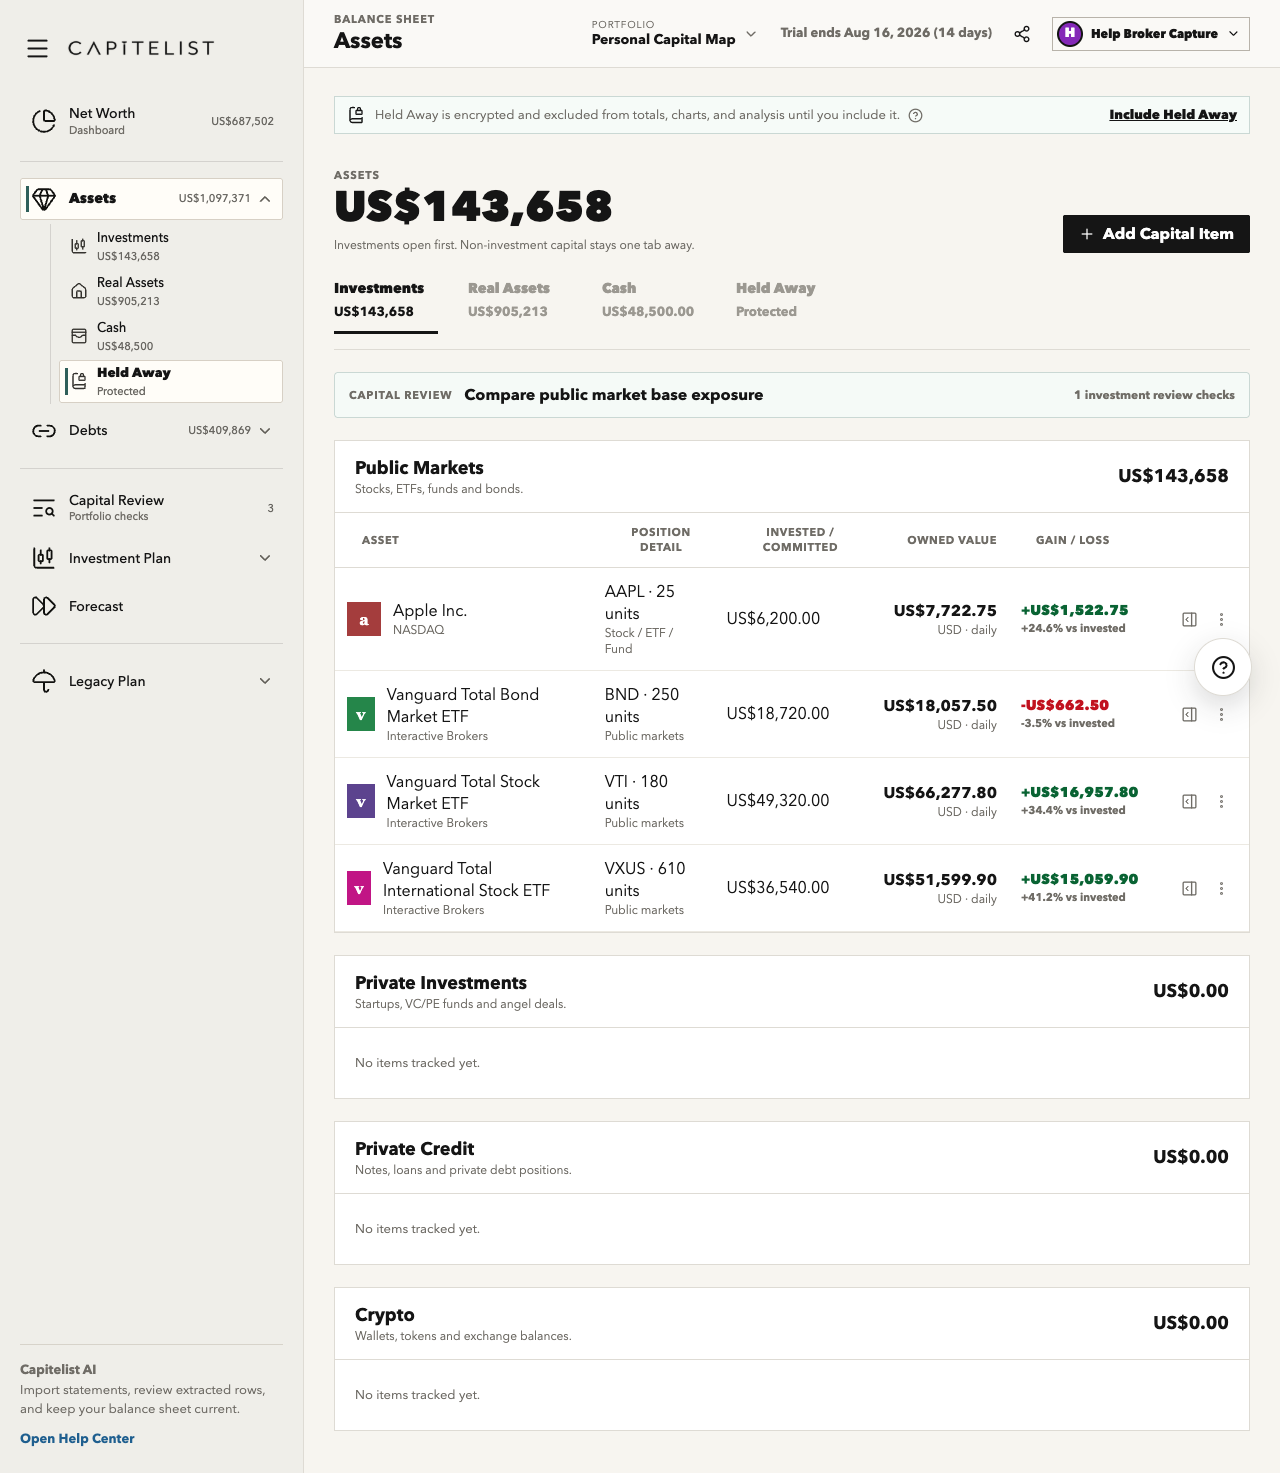The width and height of the screenshot is (1280, 1473).
Task: Click the Vanguard Total Bond Market ETF name
Action: (463, 705)
